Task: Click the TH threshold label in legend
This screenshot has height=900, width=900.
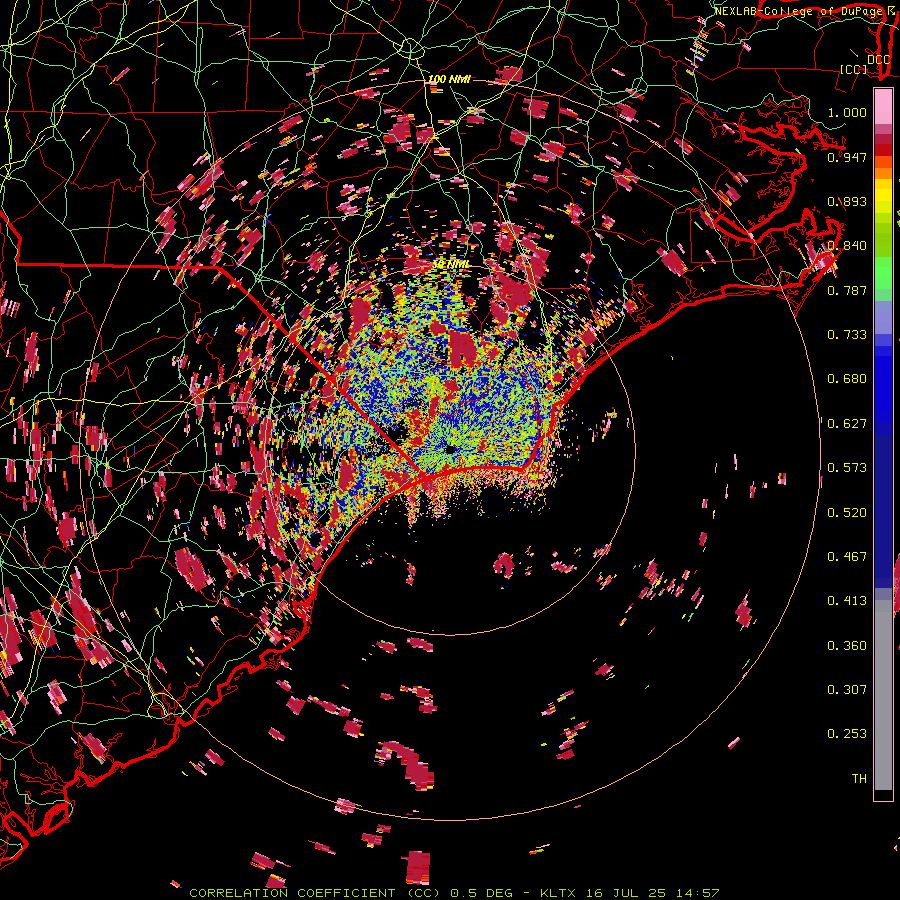Action: (x=859, y=779)
